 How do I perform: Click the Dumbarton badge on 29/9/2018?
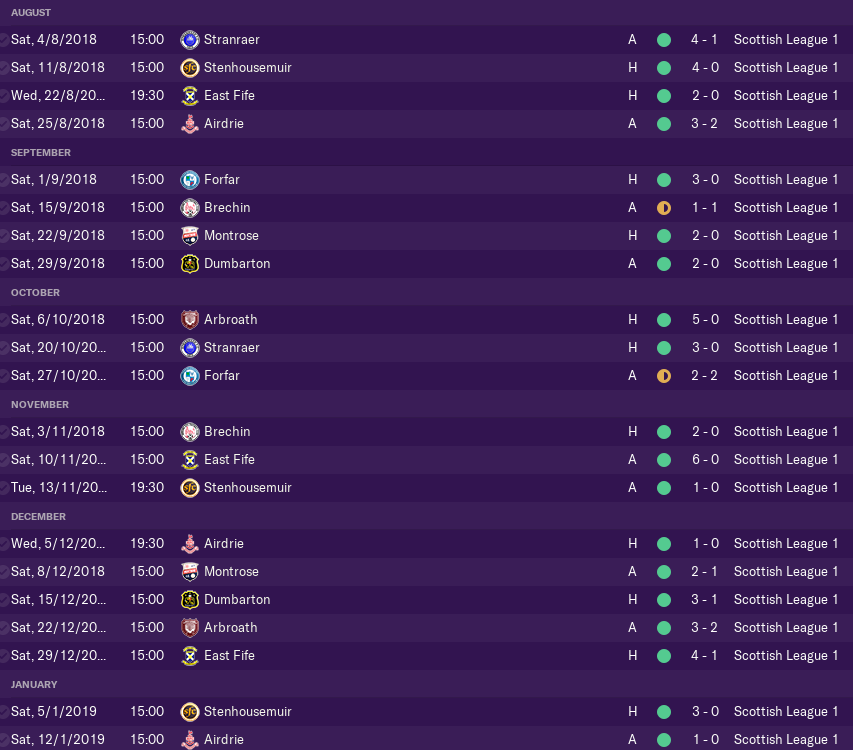coord(190,264)
